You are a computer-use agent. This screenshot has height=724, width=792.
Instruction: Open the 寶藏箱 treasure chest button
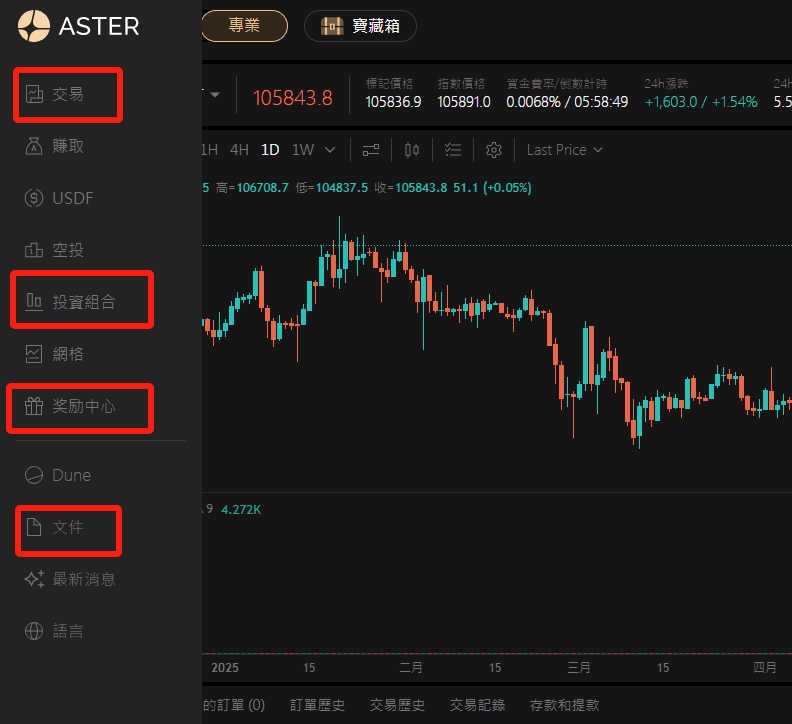pyautogui.click(x=360, y=26)
